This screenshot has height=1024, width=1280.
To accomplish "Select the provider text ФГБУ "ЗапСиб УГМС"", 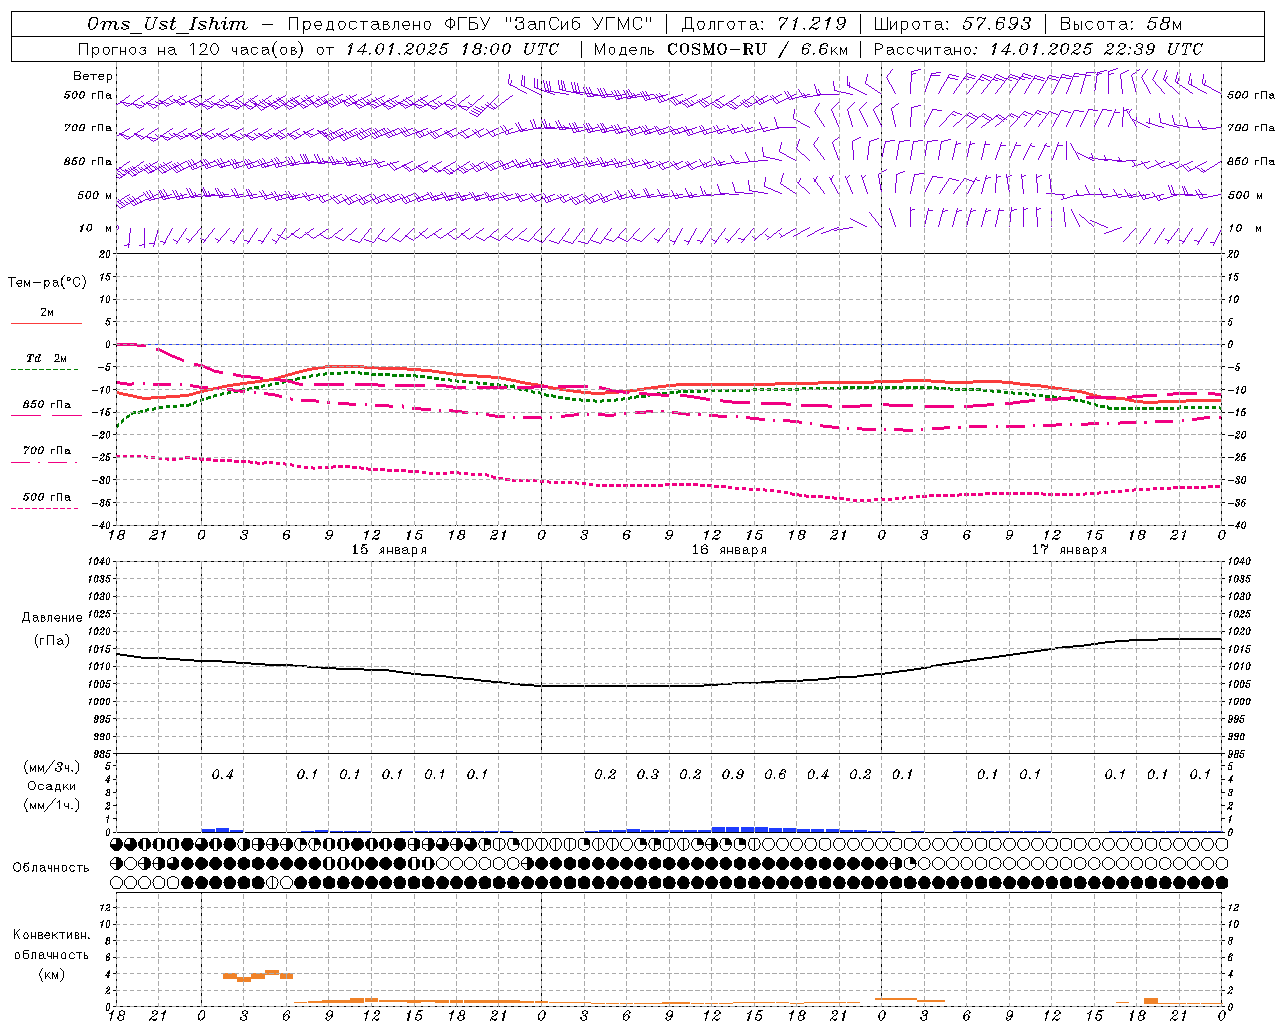I will pos(548,24).
